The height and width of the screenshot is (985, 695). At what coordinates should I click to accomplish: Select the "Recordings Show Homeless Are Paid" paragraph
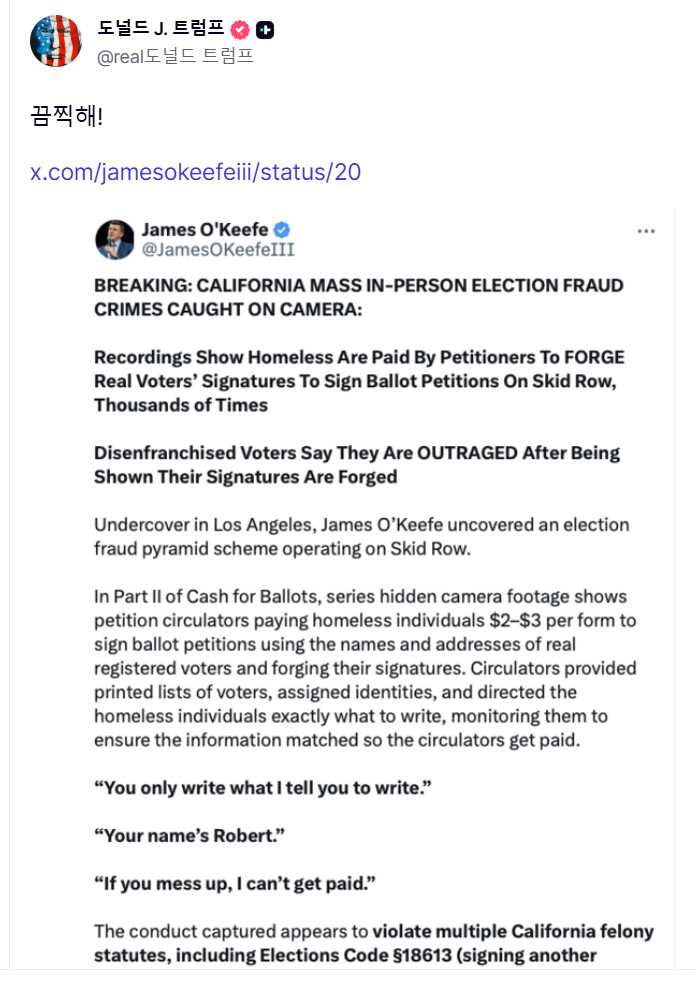coord(359,381)
